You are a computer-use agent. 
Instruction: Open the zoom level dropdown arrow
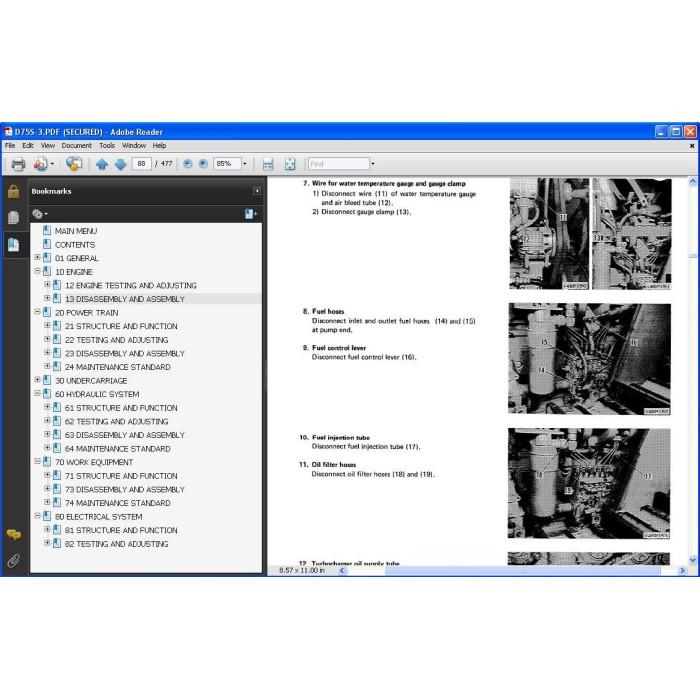[x=245, y=164]
